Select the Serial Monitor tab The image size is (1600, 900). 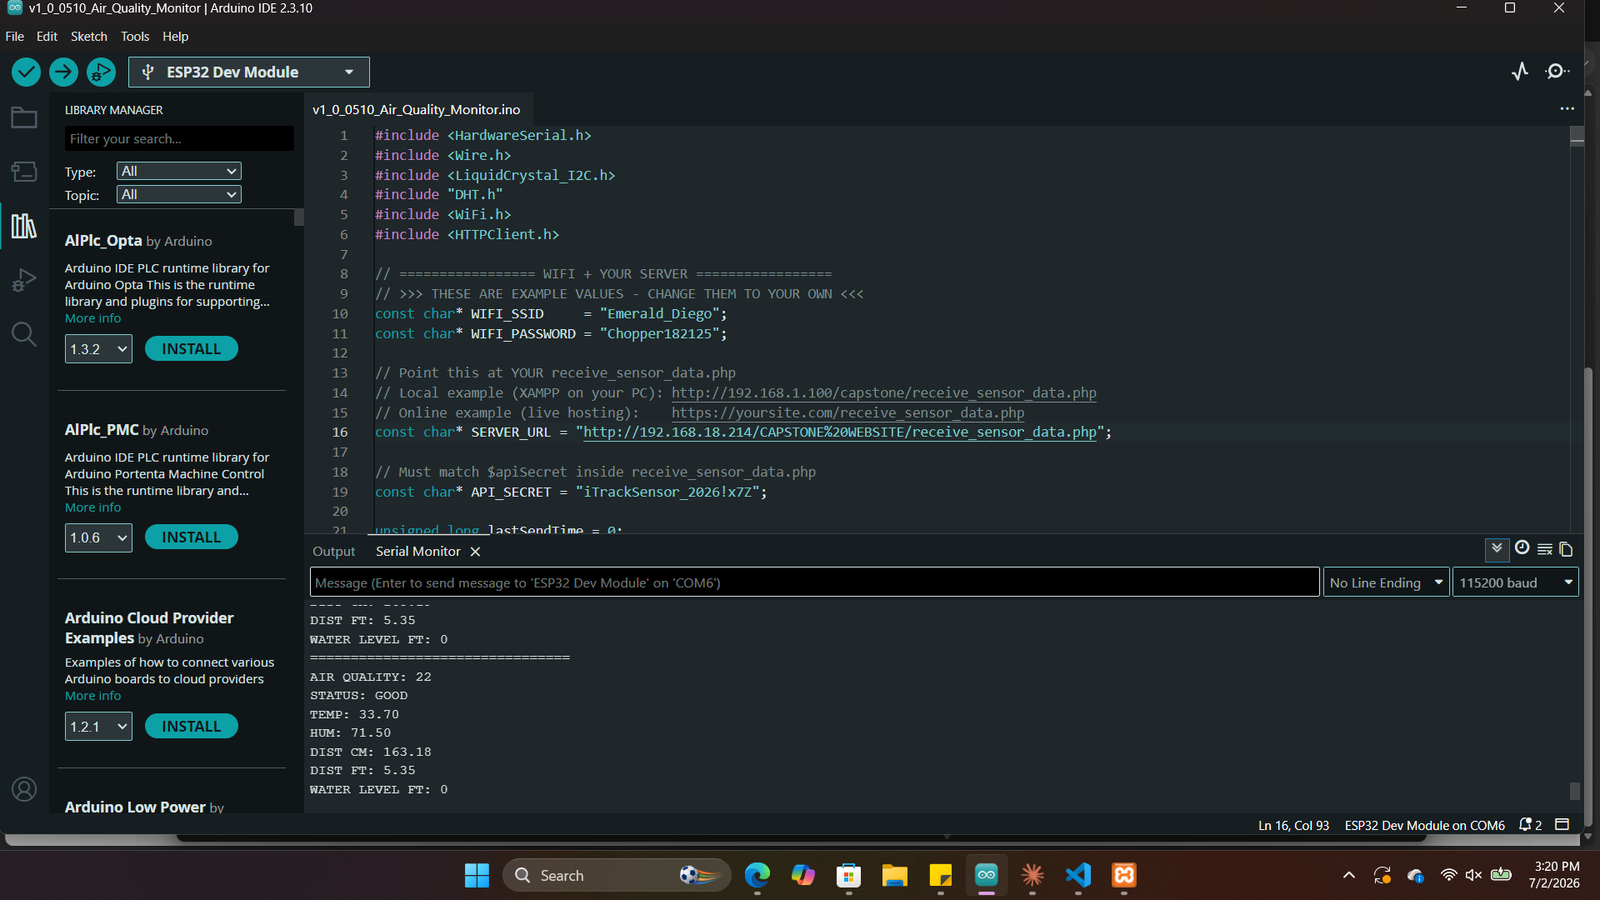tap(418, 552)
